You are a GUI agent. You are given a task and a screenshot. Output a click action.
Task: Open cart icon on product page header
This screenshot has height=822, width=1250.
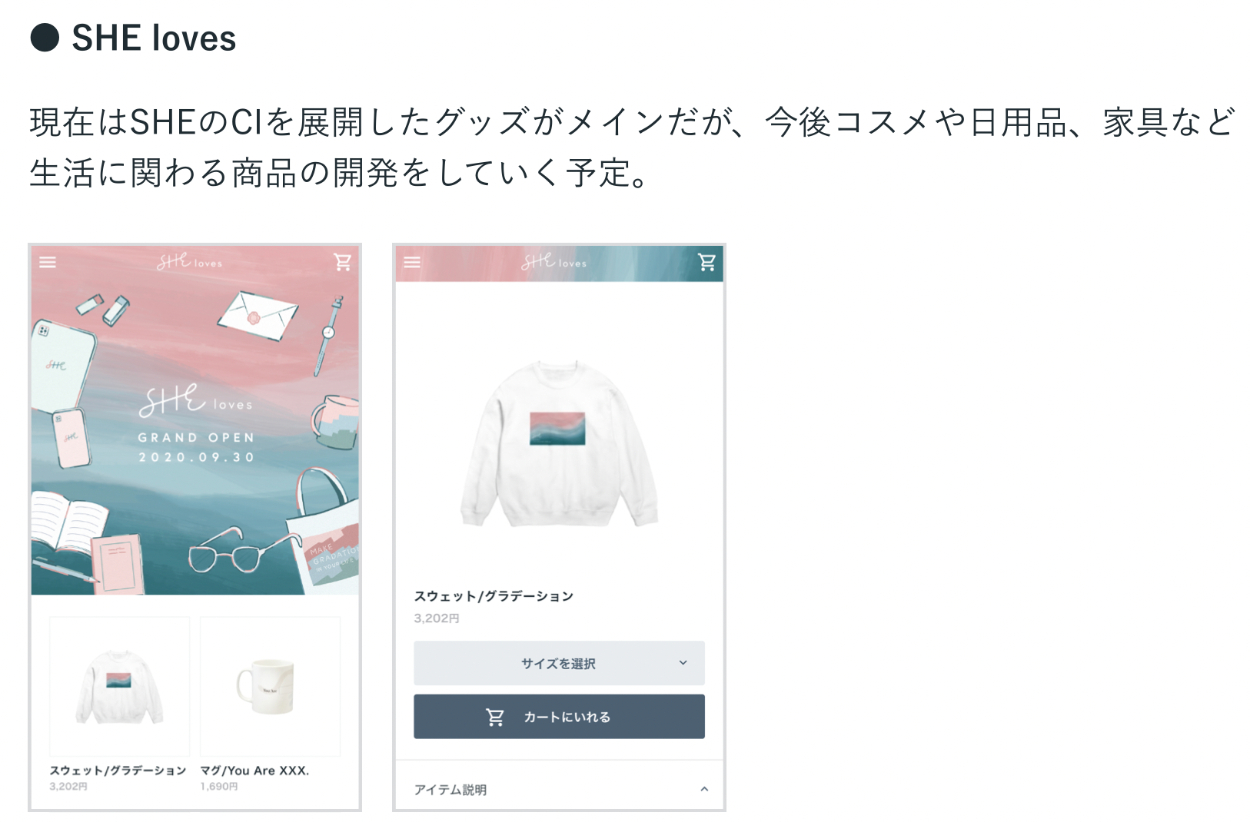click(x=707, y=262)
